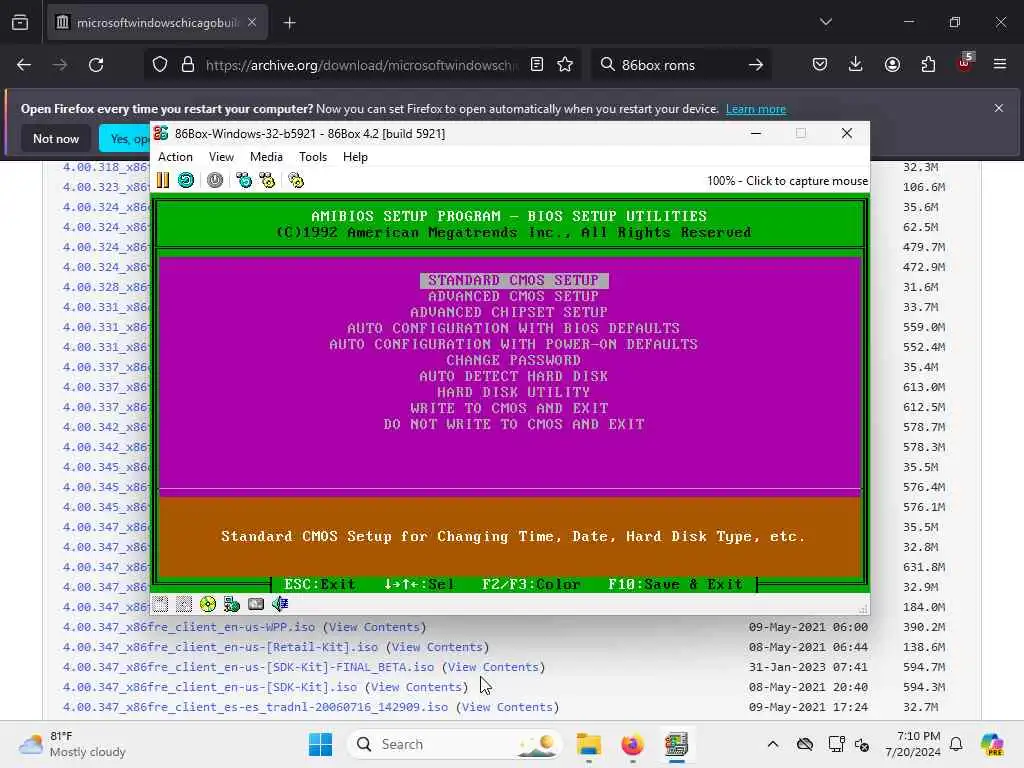Open the Tools menu in 86Box
1024x768 pixels.
(313, 157)
